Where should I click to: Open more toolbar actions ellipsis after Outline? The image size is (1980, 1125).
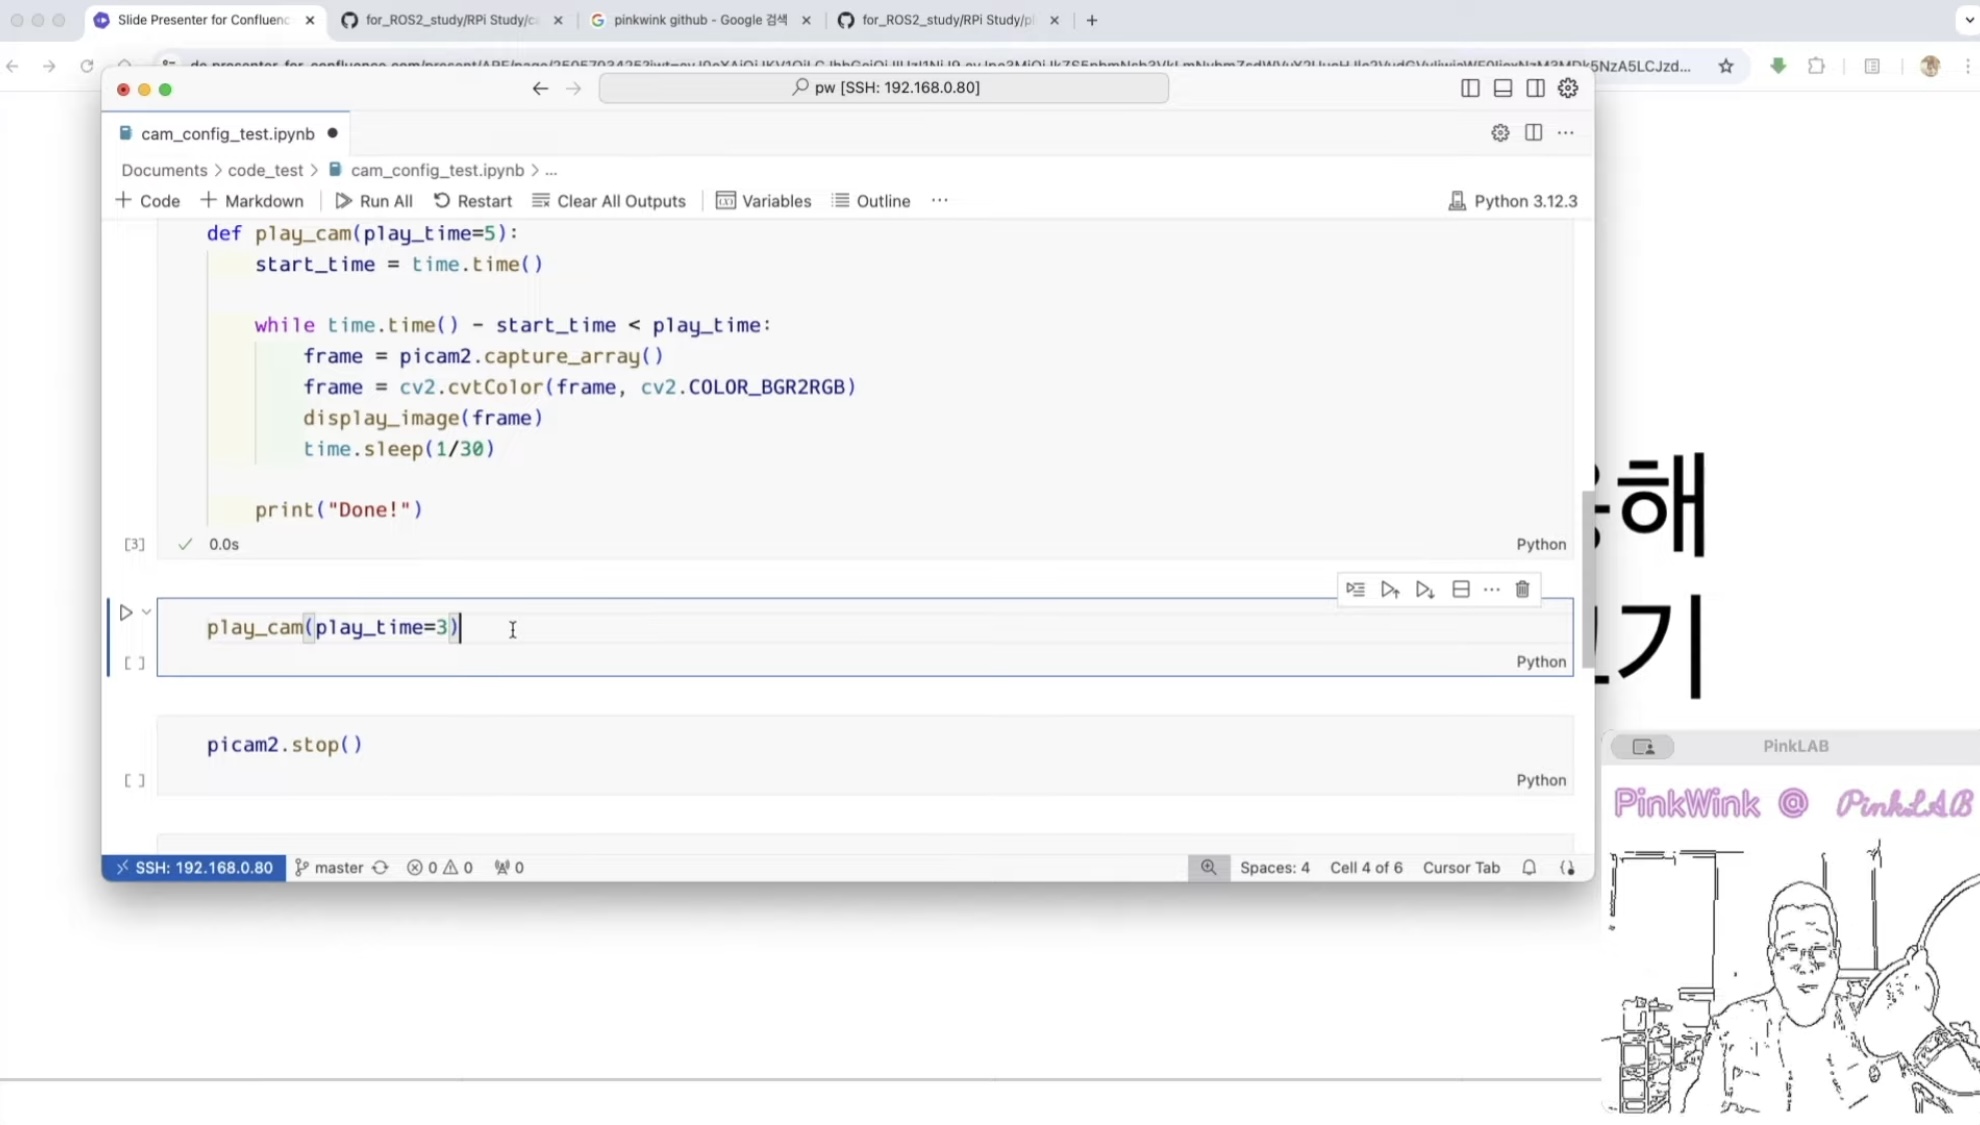coord(939,201)
